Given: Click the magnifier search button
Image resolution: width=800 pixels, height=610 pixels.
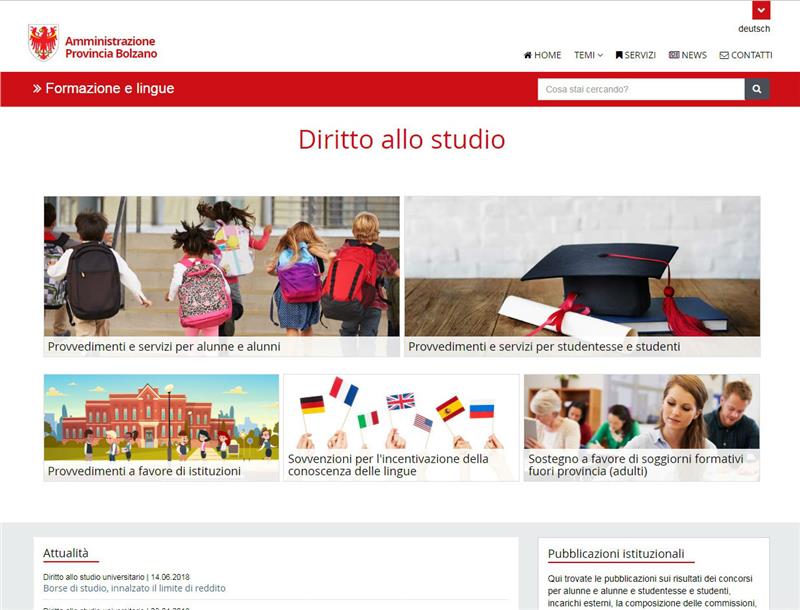Looking at the screenshot, I should tap(757, 89).
